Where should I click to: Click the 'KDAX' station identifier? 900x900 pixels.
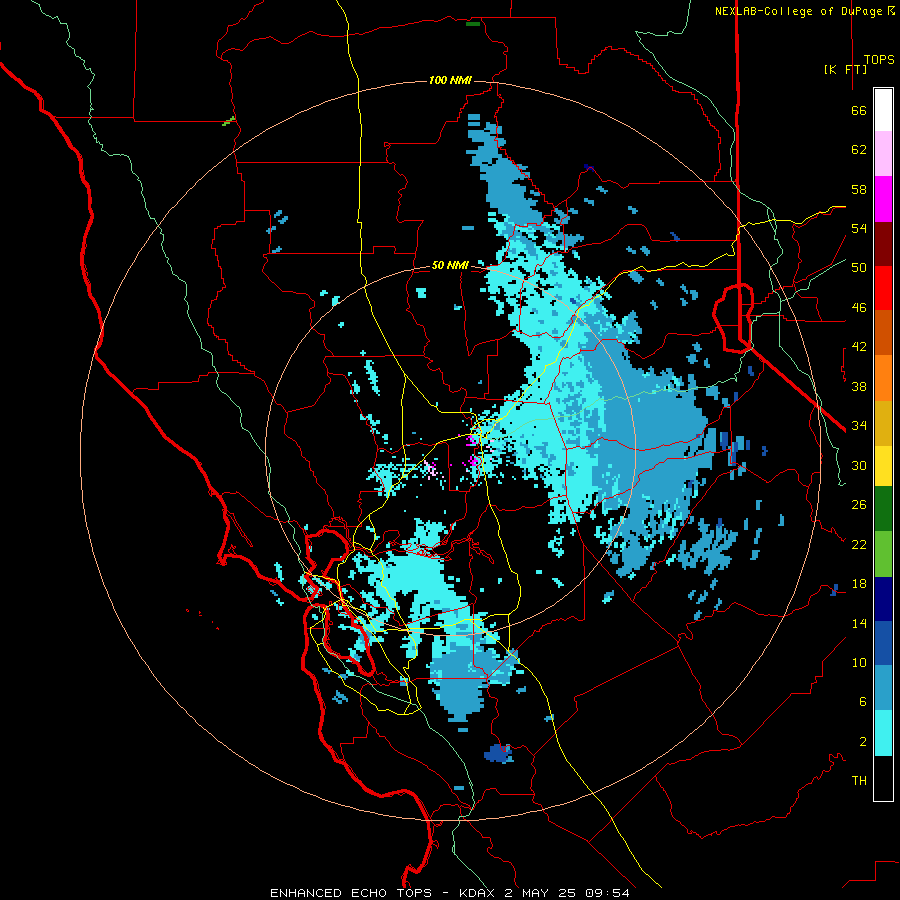(x=476, y=893)
